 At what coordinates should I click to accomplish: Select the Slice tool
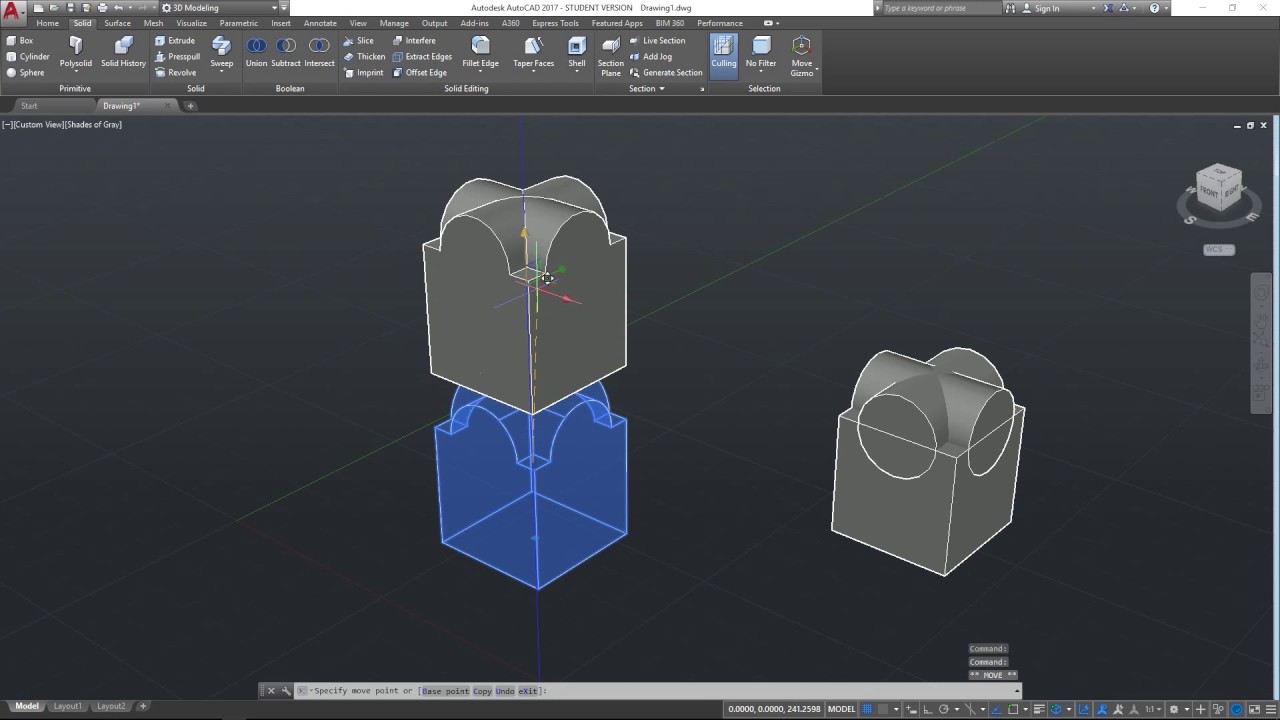[x=358, y=41]
